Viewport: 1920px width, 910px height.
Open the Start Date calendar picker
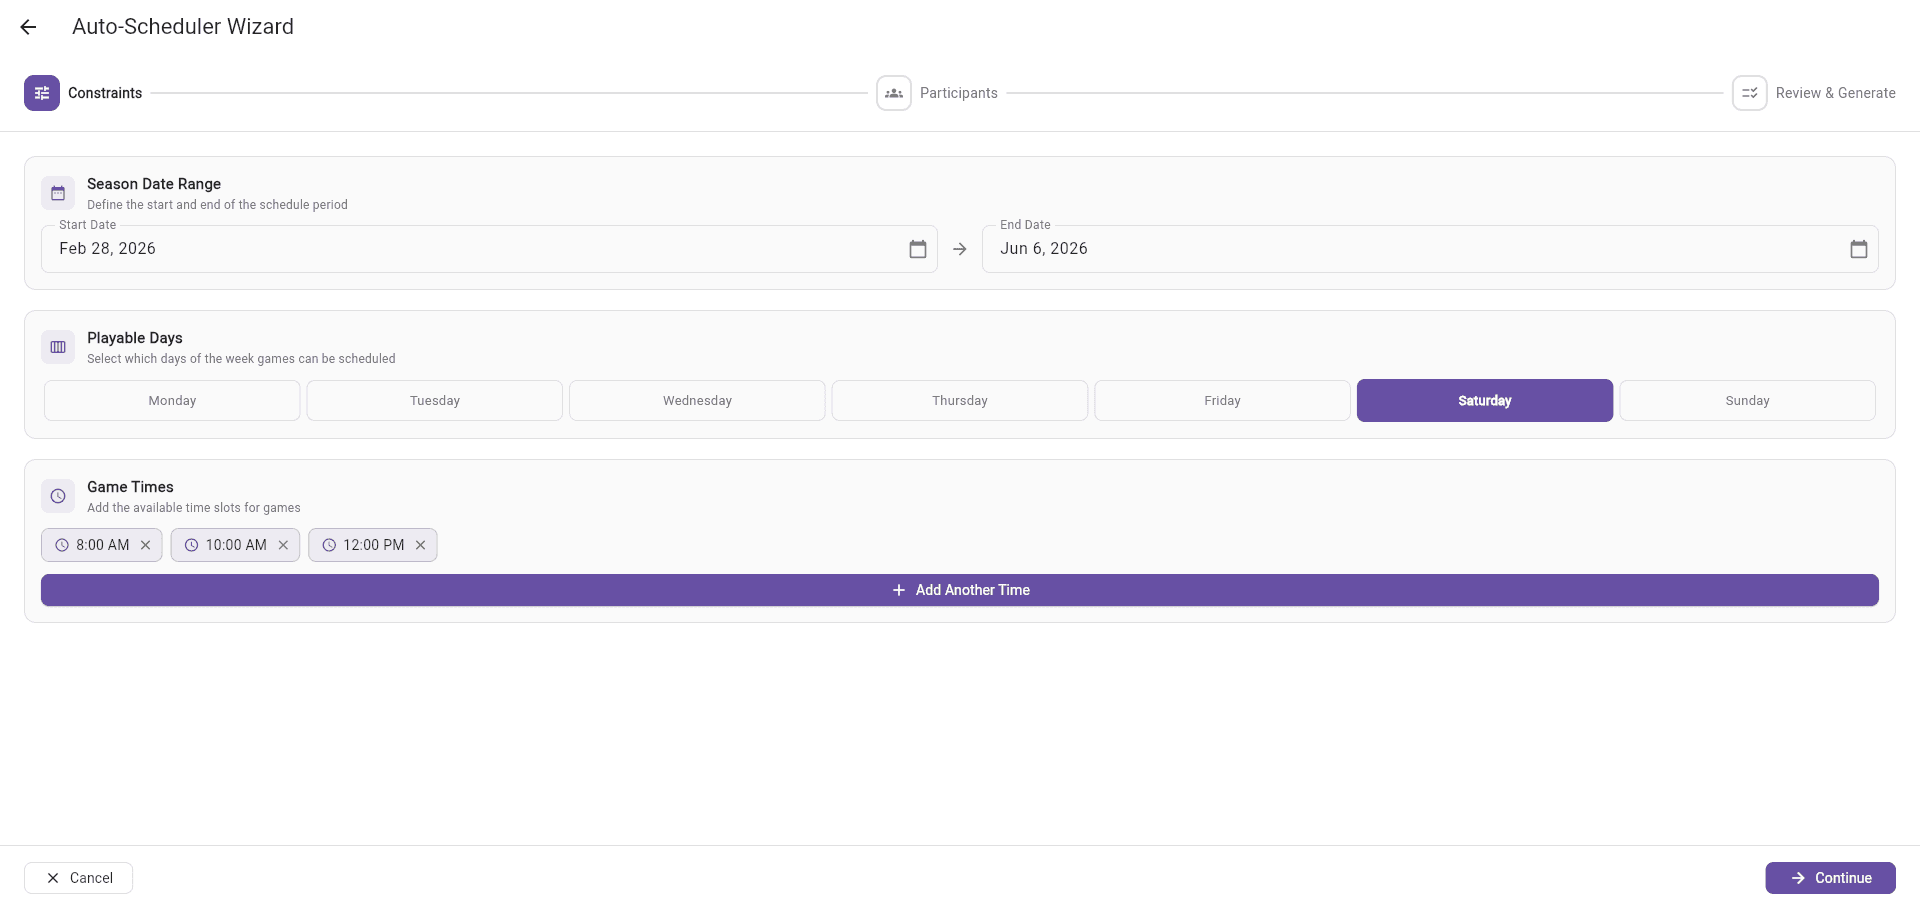click(918, 249)
